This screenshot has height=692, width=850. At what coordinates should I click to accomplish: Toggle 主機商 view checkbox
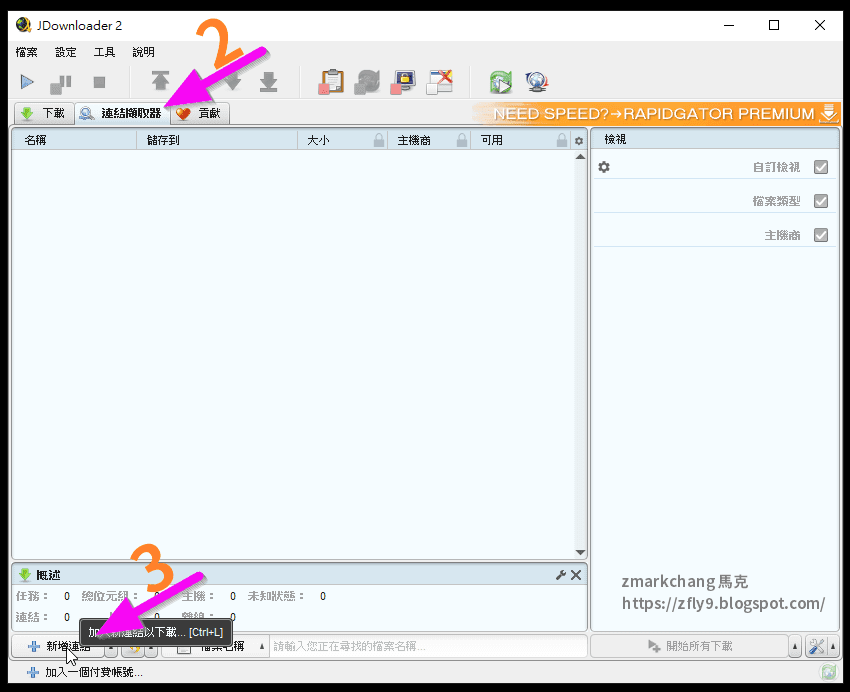coord(821,235)
